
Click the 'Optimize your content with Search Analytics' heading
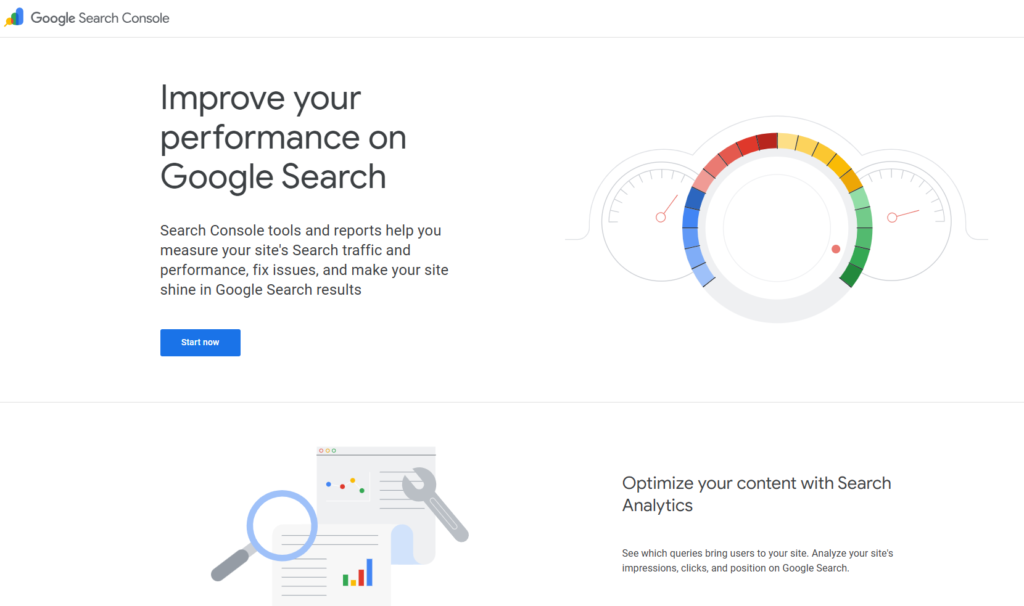click(x=756, y=494)
